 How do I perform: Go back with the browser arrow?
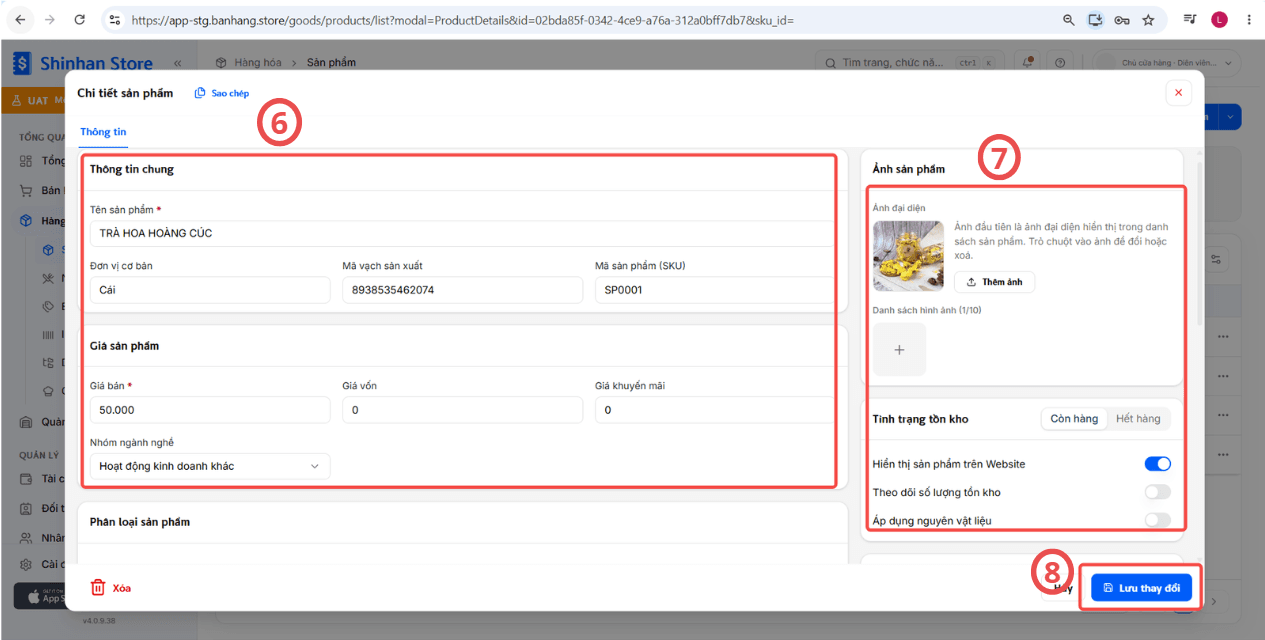pyautogui.click(x=21, y=19)
